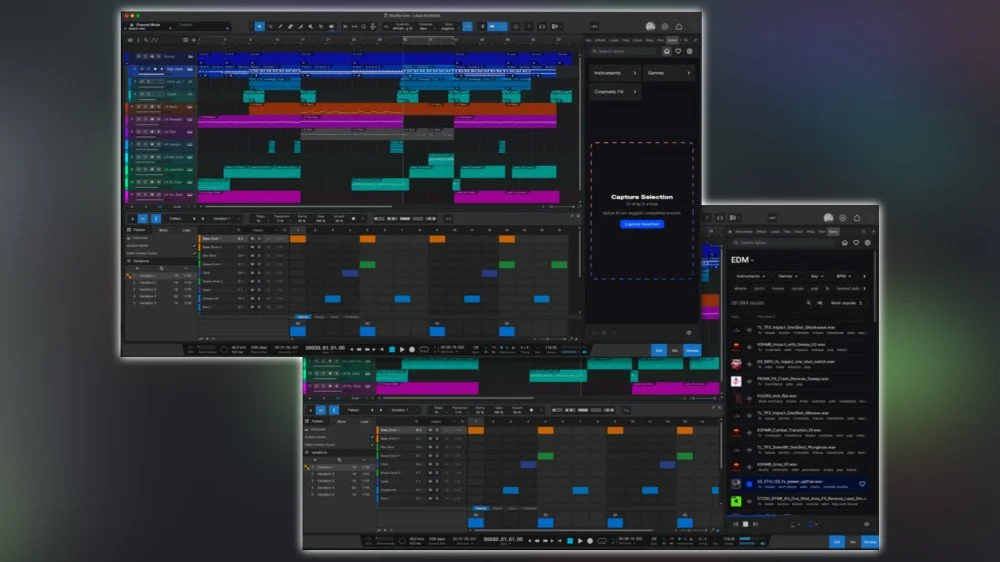The width and height of the screenshot is (1000, 562).
Task: Adjust the first step's velocity bar in top-left editor
Action: tap(298, 330)
